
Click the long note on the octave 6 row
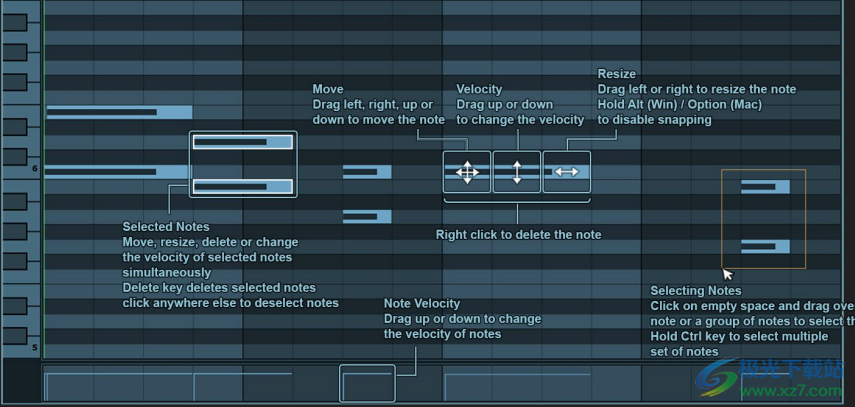coord(115,172)
